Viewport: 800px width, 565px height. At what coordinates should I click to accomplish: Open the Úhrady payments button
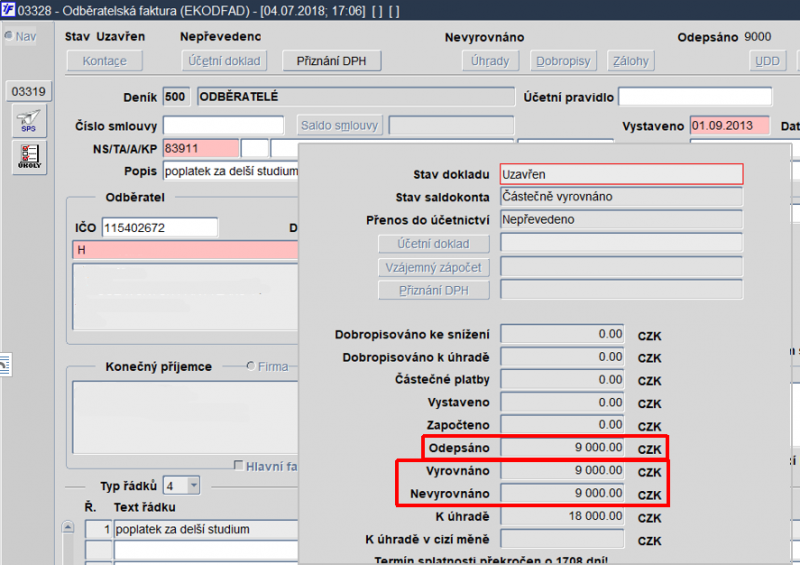pyautogui.click(x=490, y=61)
